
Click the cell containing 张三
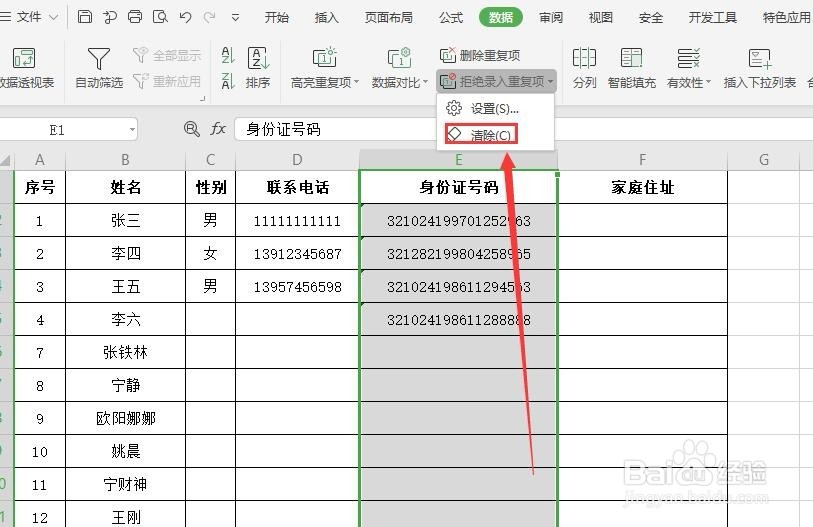(125, 220)
